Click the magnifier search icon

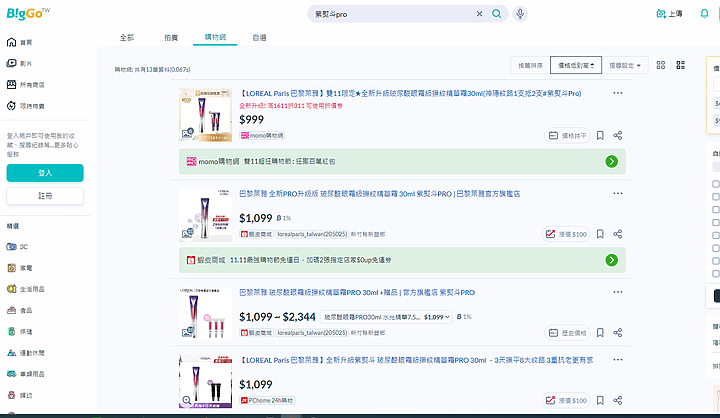[496, 14]
